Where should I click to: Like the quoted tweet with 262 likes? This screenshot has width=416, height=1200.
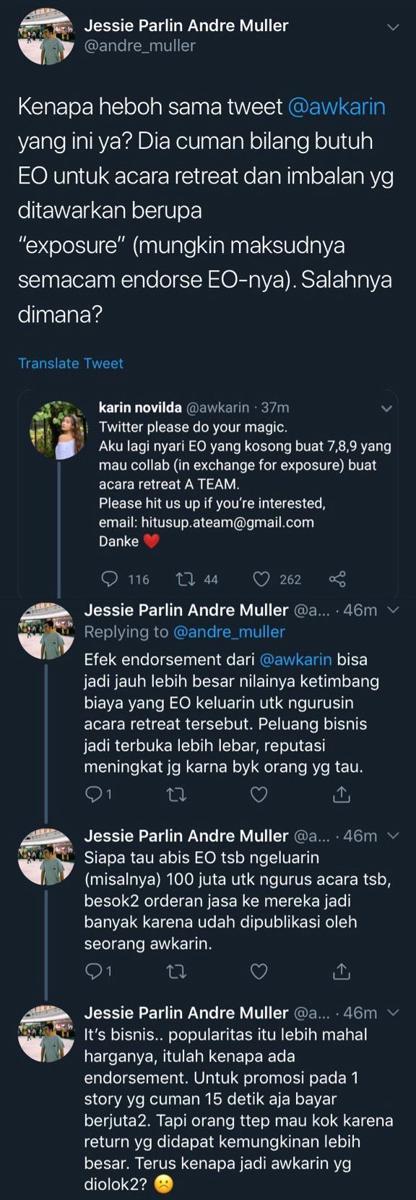pos(262,578)
